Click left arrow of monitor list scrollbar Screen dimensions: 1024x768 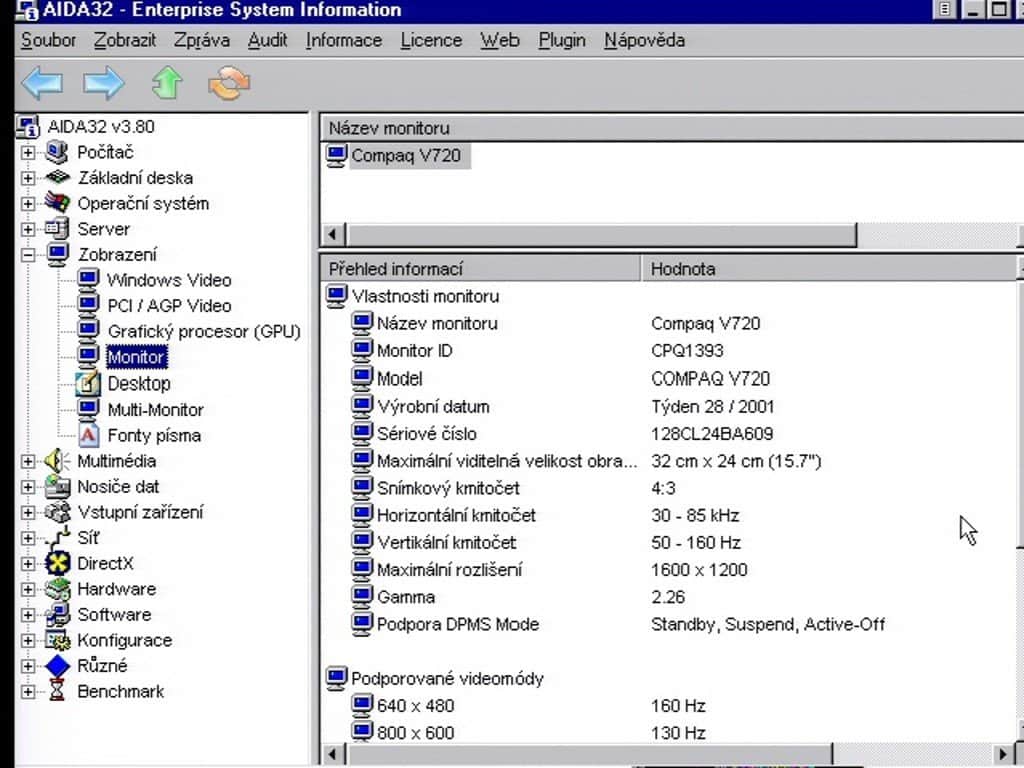click(333, 234)
